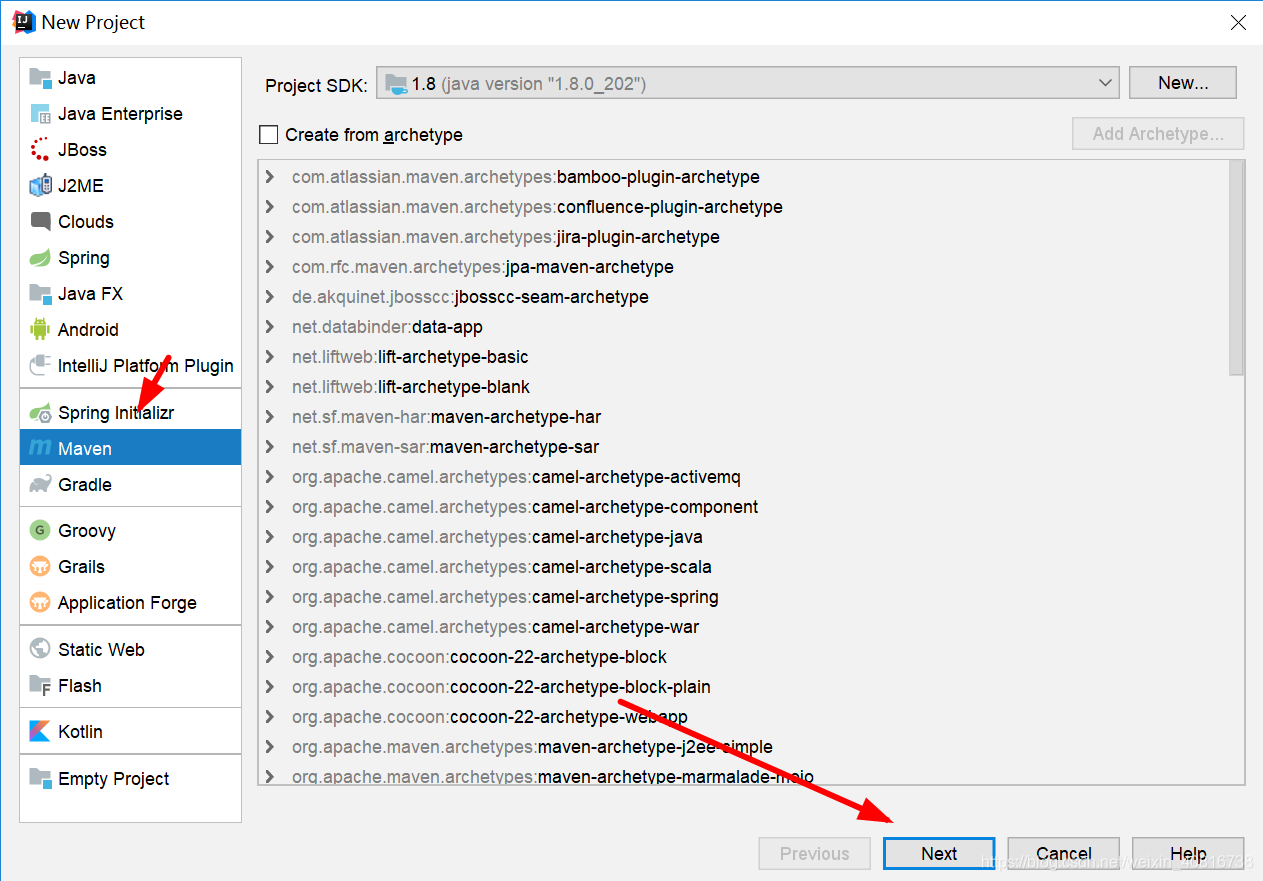The image size is (1263, 881).
Task: Click the Empty Project folder icon
Action: 40,778
